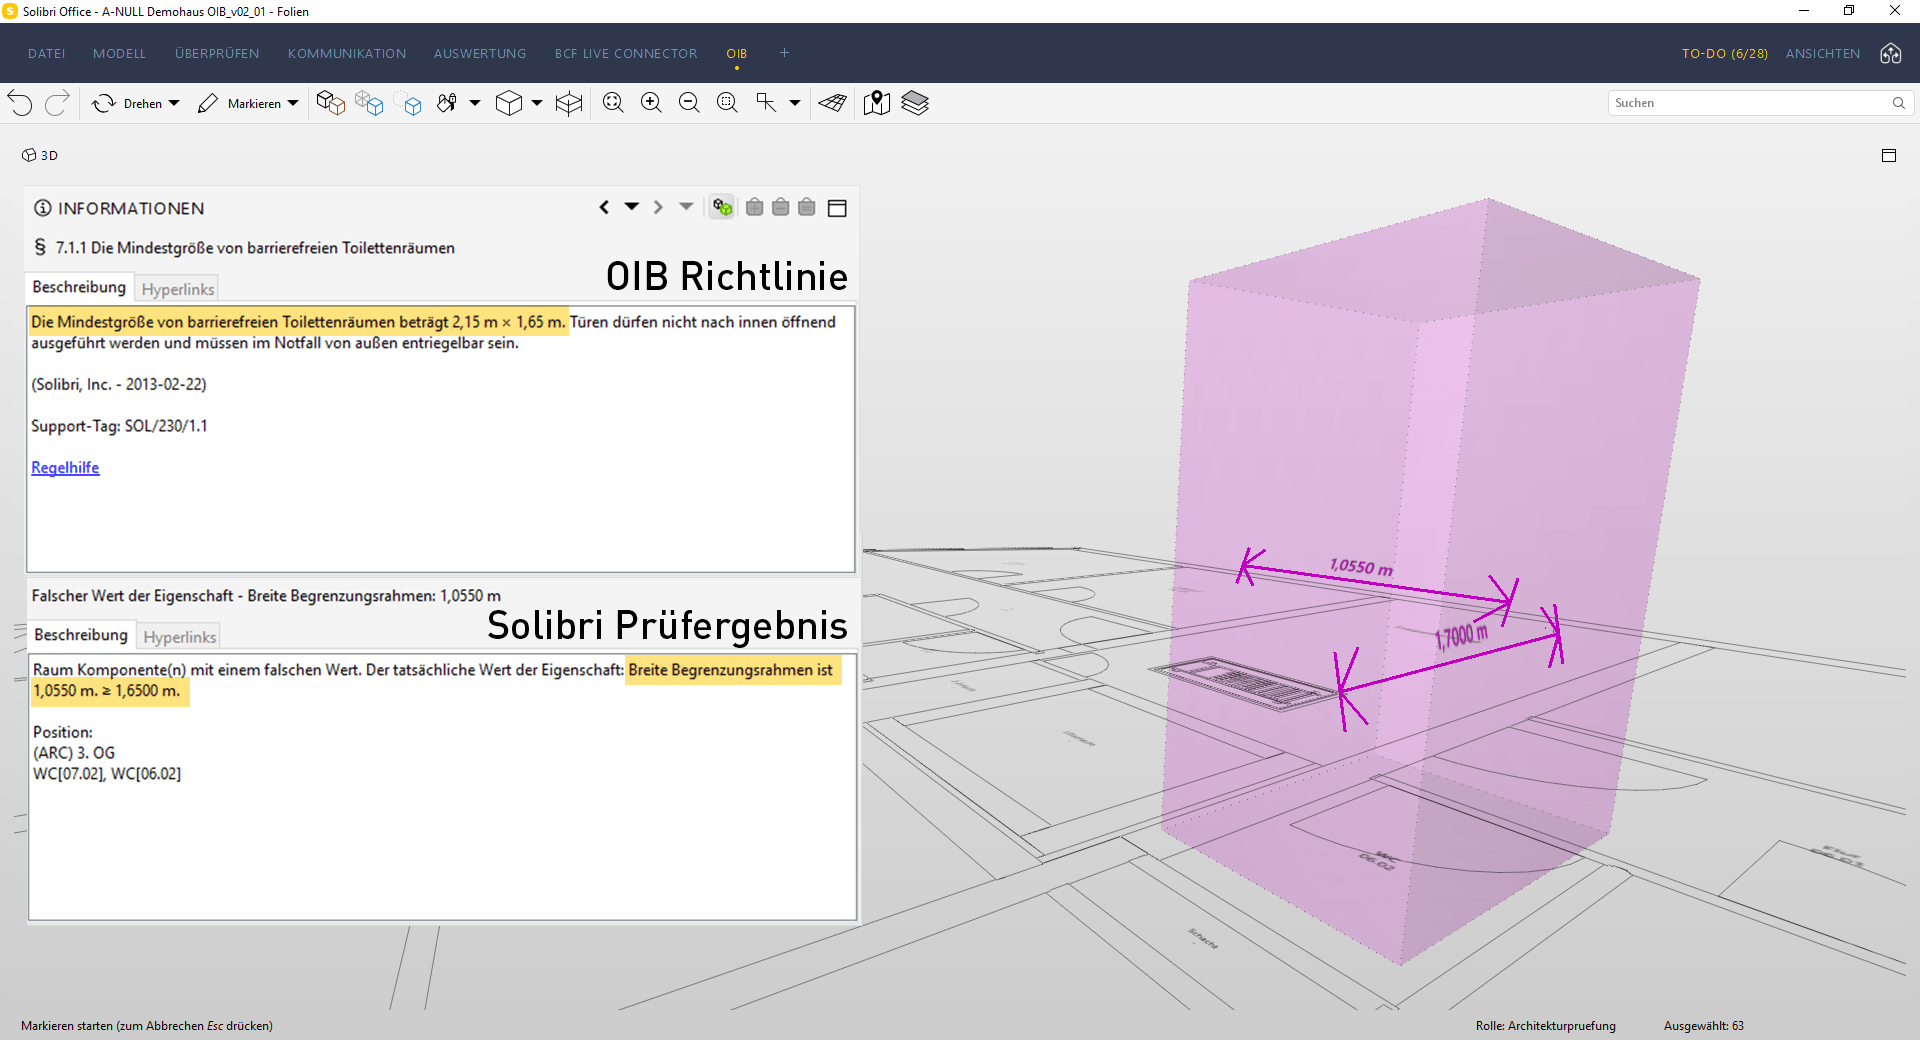This screenshot has height=1040, width=1920.
Task: Click the add-to-selection-basket plus icon
Action: (x=755, y=207)
